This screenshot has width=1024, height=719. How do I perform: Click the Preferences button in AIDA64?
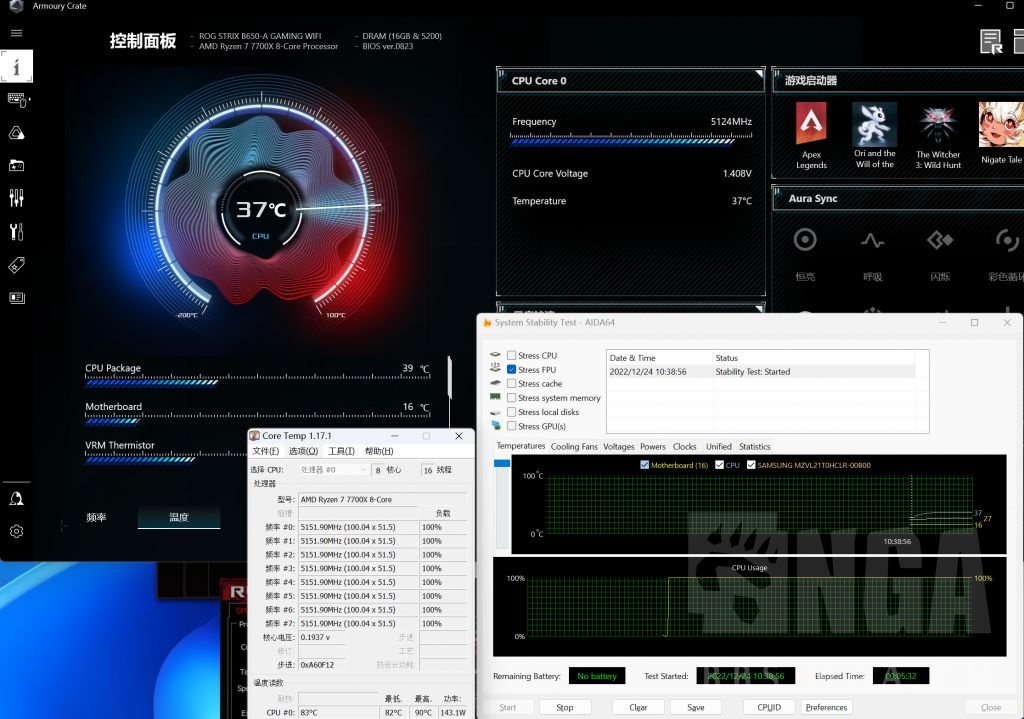click(x=826, y=707)
